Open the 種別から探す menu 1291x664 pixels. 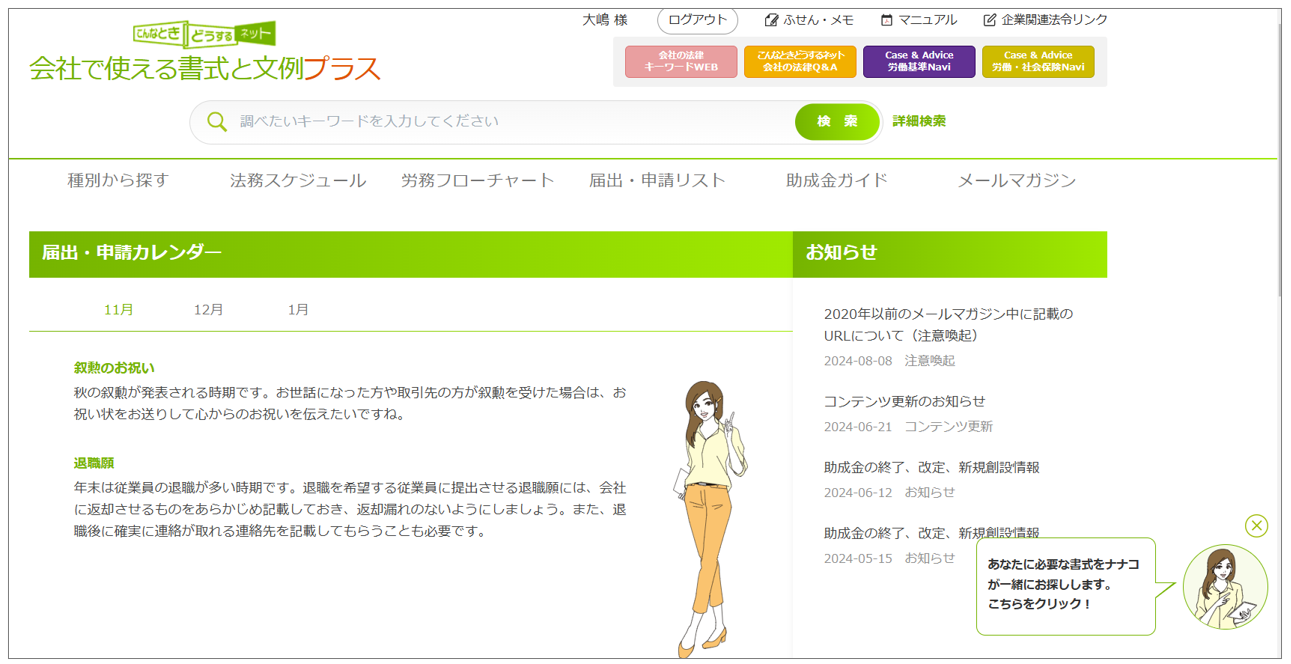(x=118, y=181)
